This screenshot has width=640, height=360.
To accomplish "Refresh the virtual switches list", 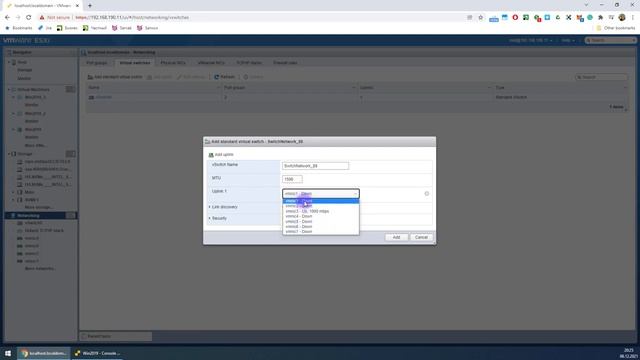I will 224,77.
